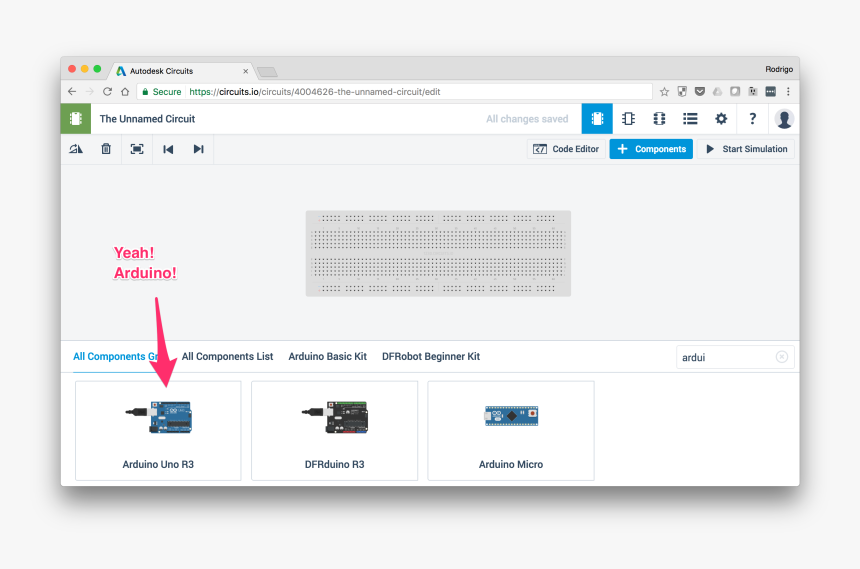
Task: Open circuit settings gear icon
Action: 721,119
